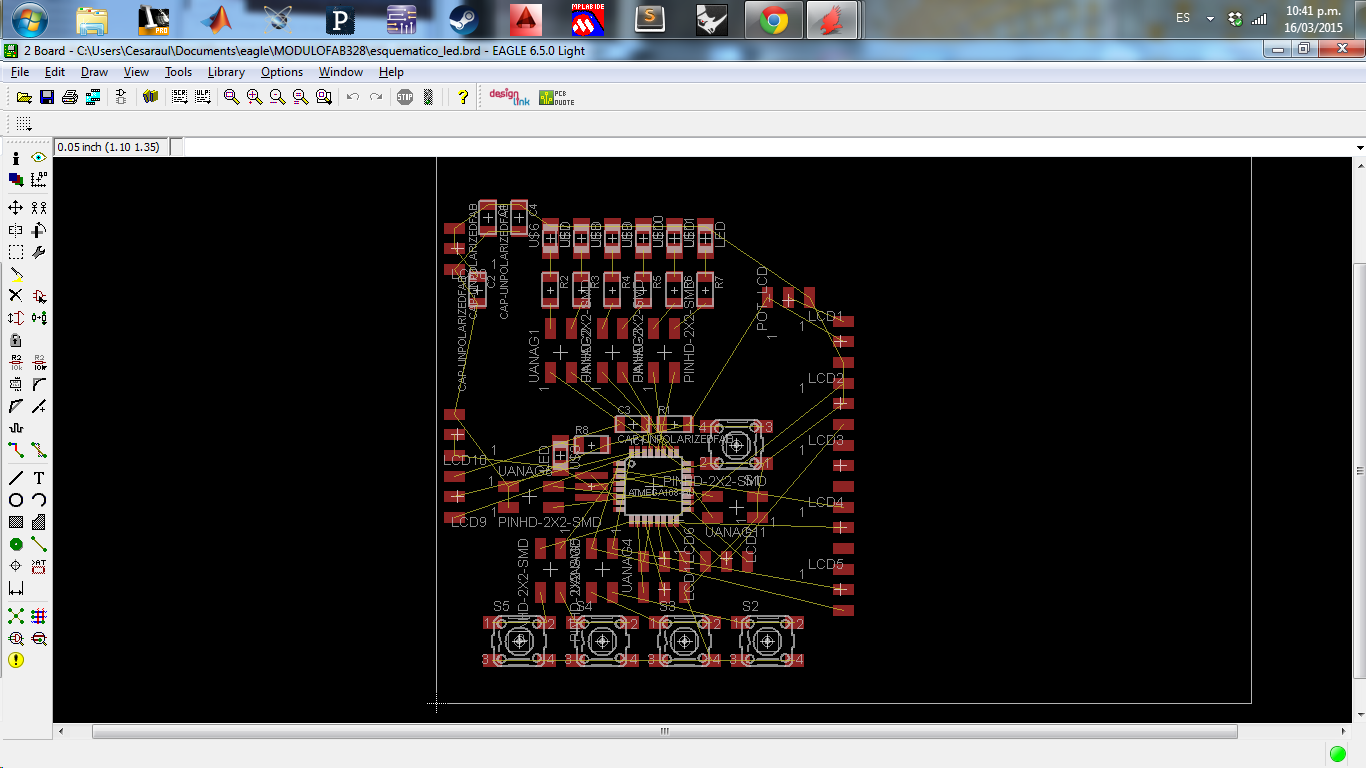Open the PCB Quote button
This screenshot has height=768, width=1366.
[556, 97]
